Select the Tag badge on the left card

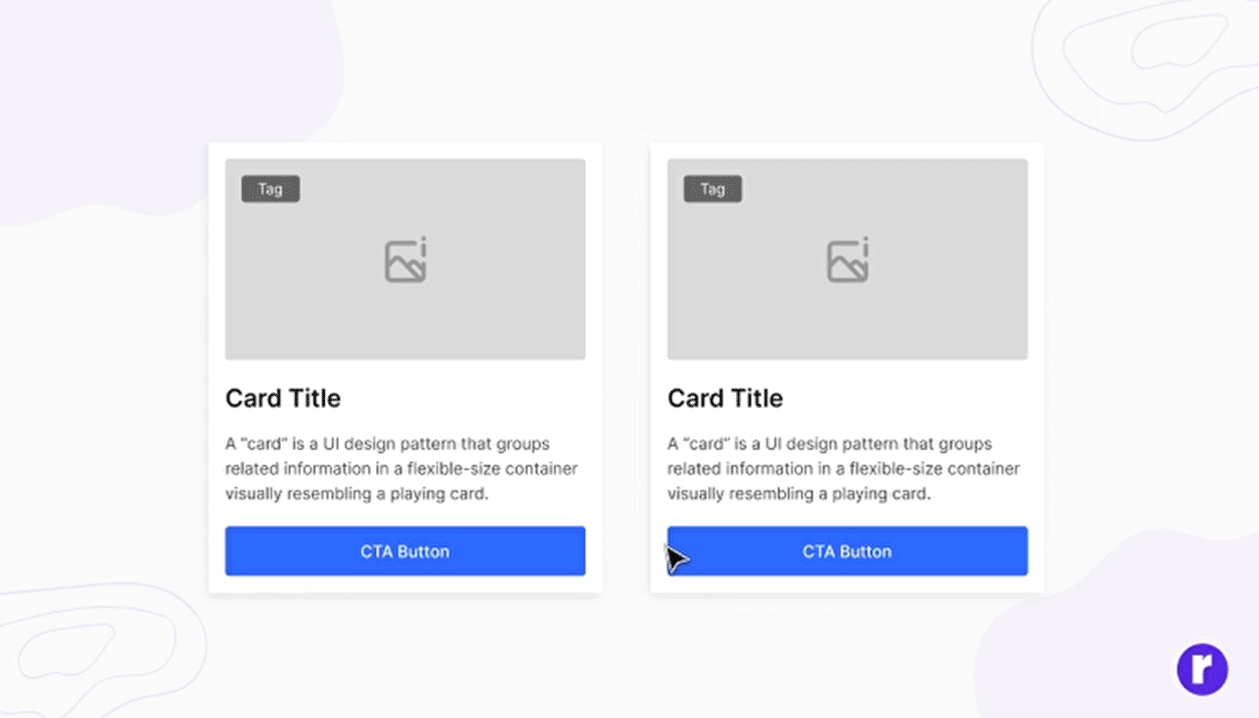[270, 189]
